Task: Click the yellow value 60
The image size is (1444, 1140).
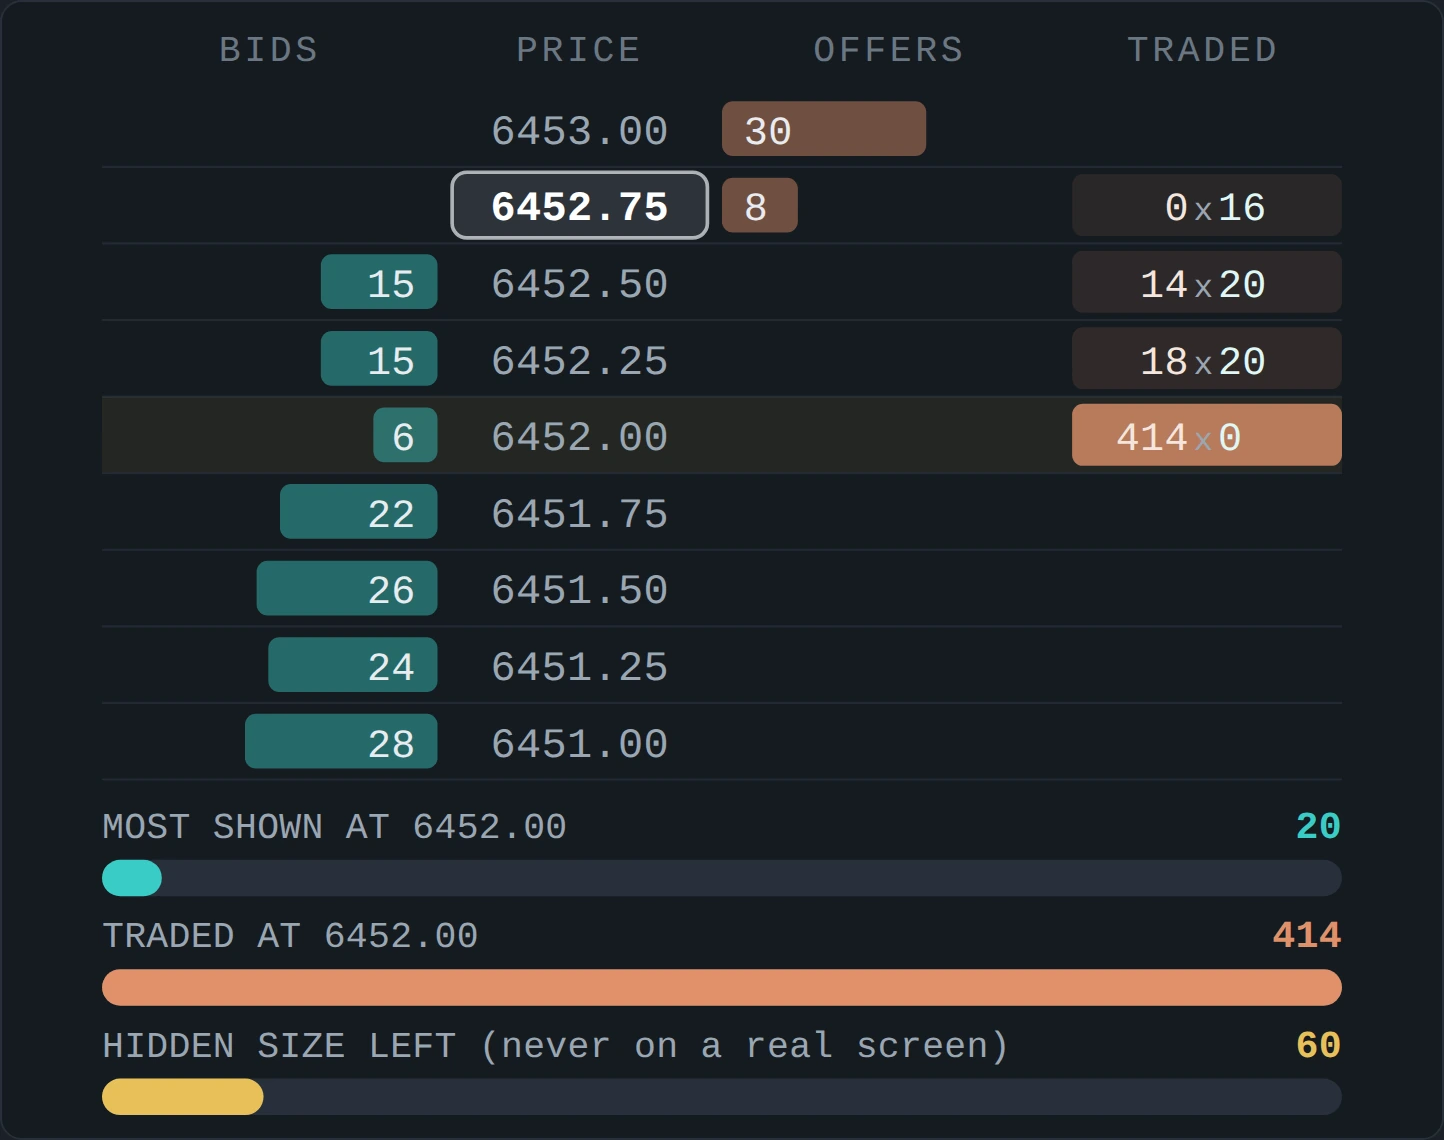Action: click(1318, 1045)
